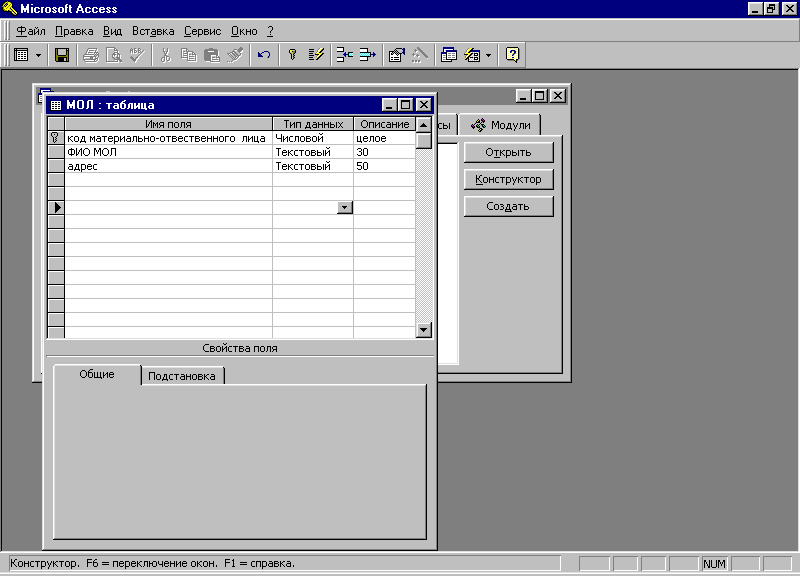Click the 'Числовой' data type cell
This screenshot has height=576, width=800.
313,138
